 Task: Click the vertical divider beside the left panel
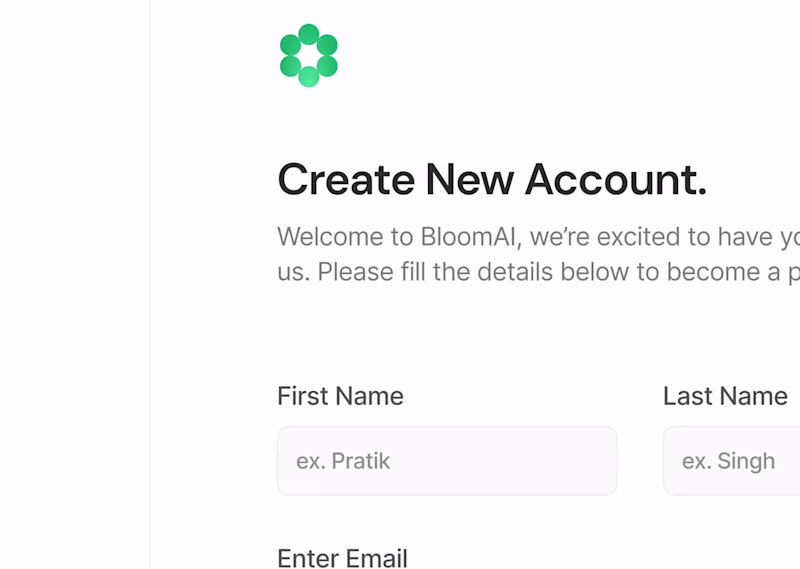(150, 284)
